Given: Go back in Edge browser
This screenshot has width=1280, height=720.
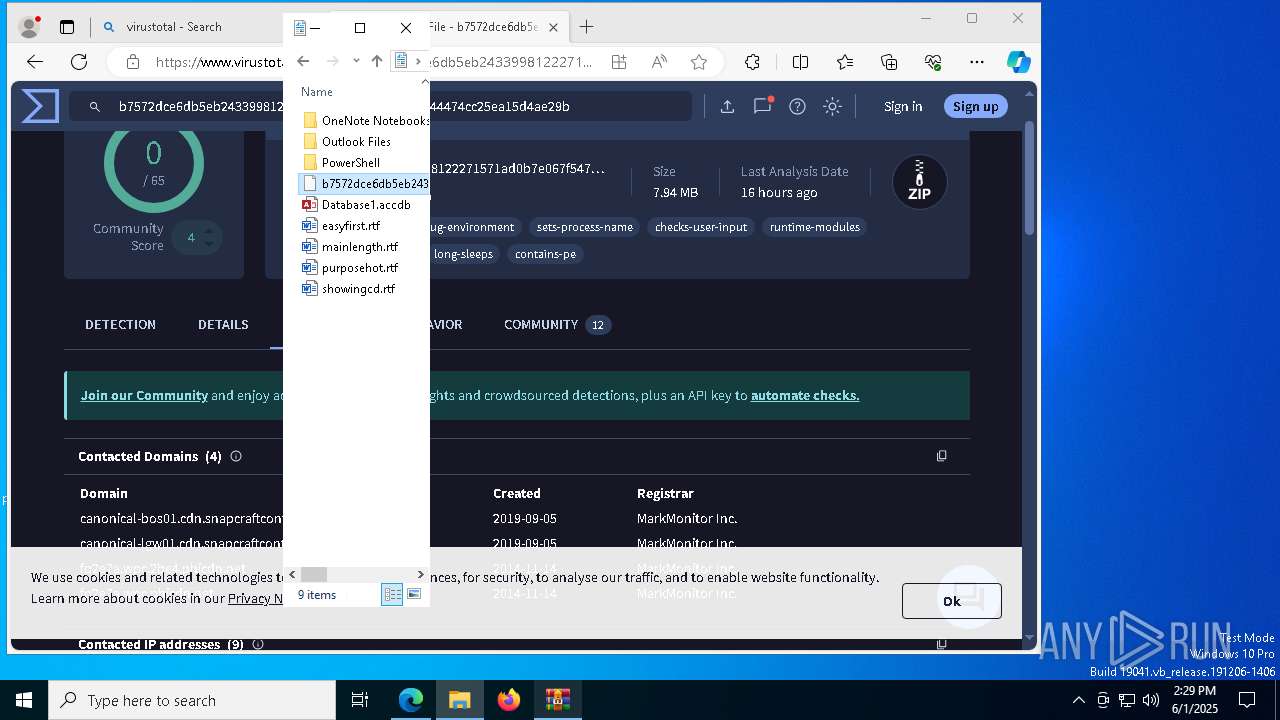Looking at the screenshot, I should coord(35,62).
